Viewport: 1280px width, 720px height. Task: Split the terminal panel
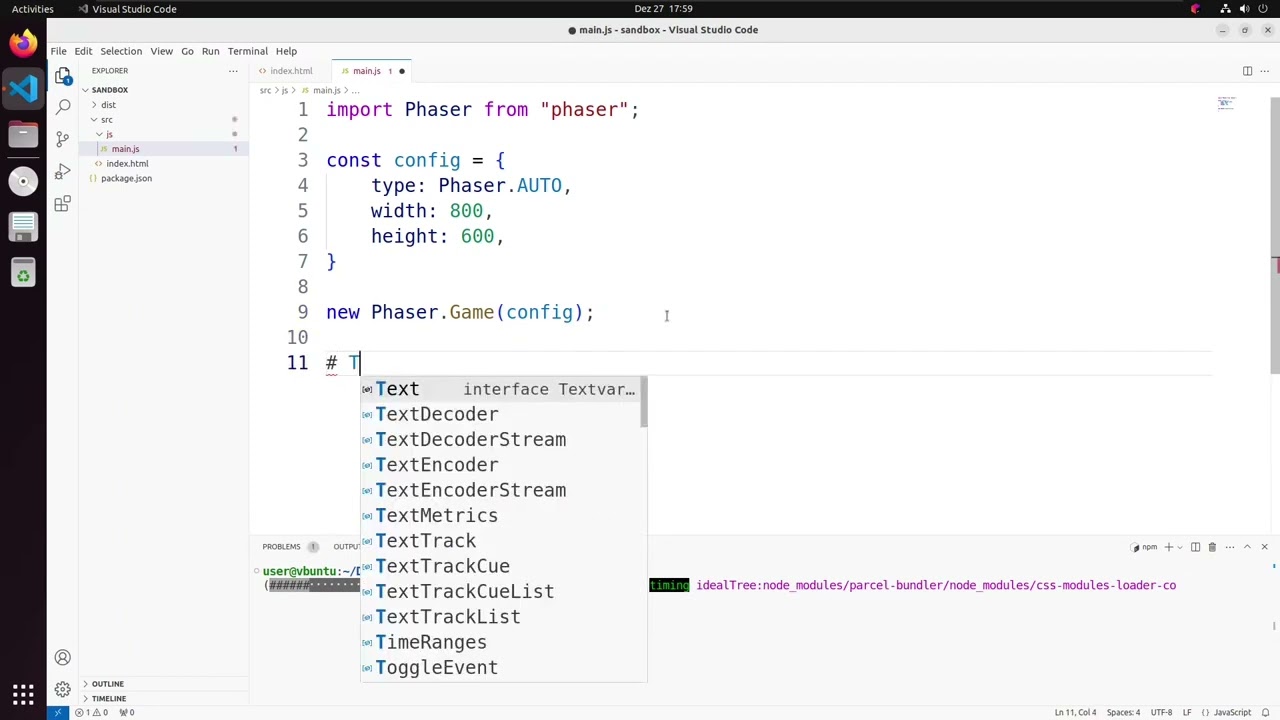coord(1195,547)
